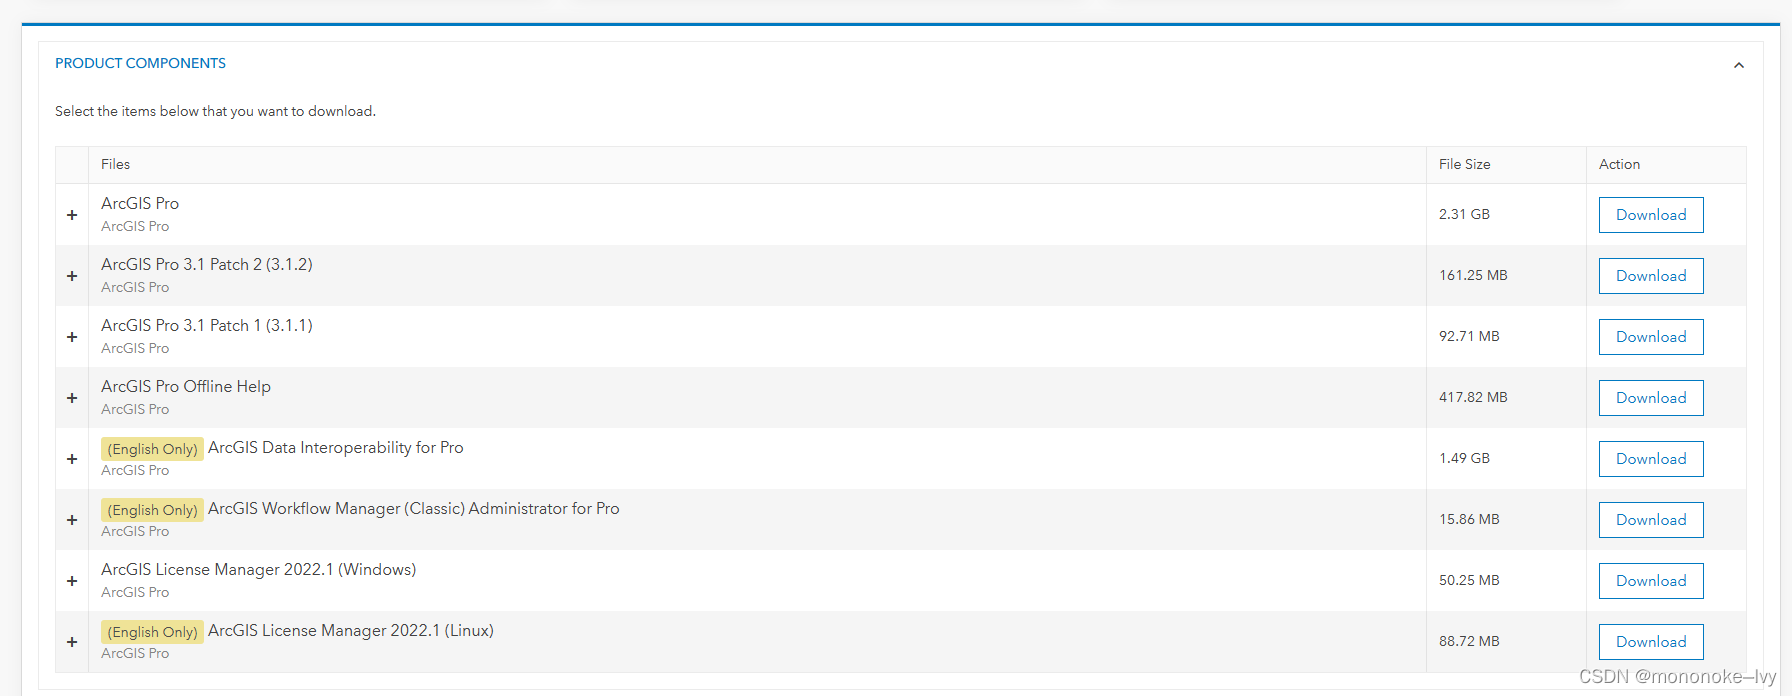Download ArcGIS Data Interoperability for Pro
This screenshot has height=696, width=1792.
click(1651, 459)
